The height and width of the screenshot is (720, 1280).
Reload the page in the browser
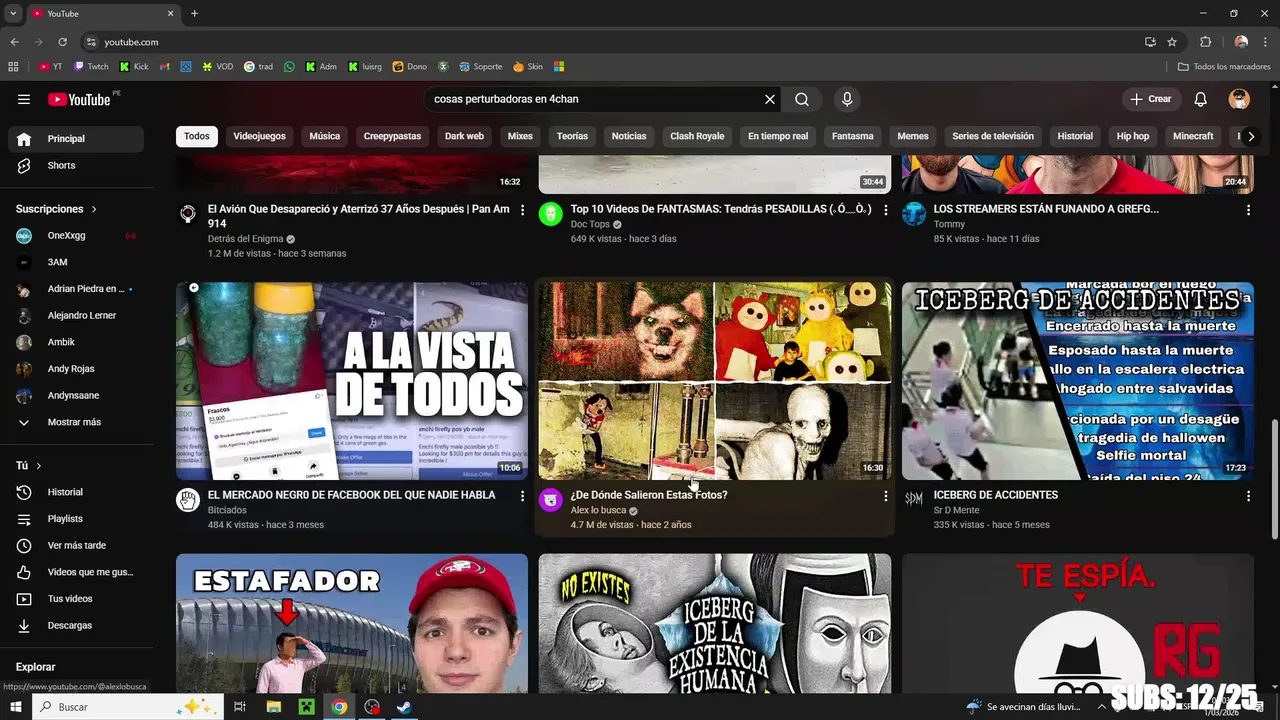62,42
